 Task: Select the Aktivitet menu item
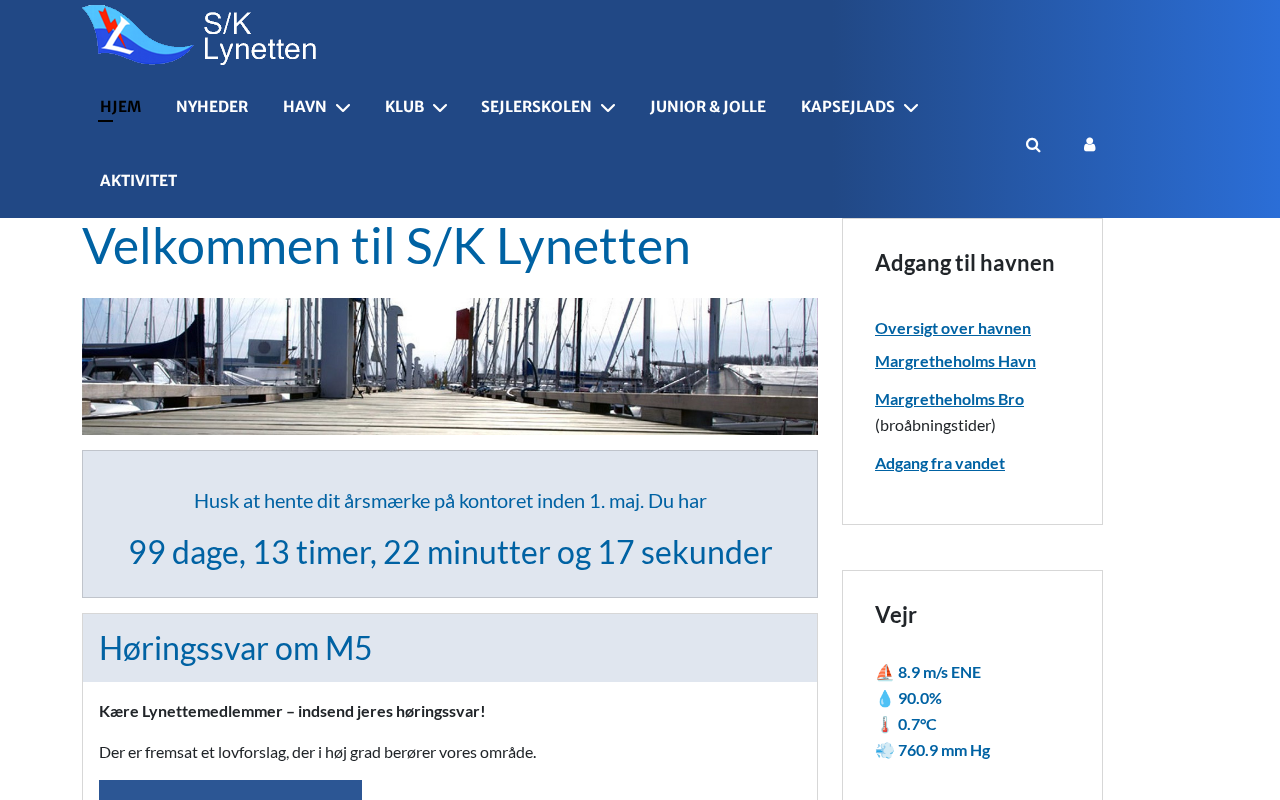coord(138,181)
